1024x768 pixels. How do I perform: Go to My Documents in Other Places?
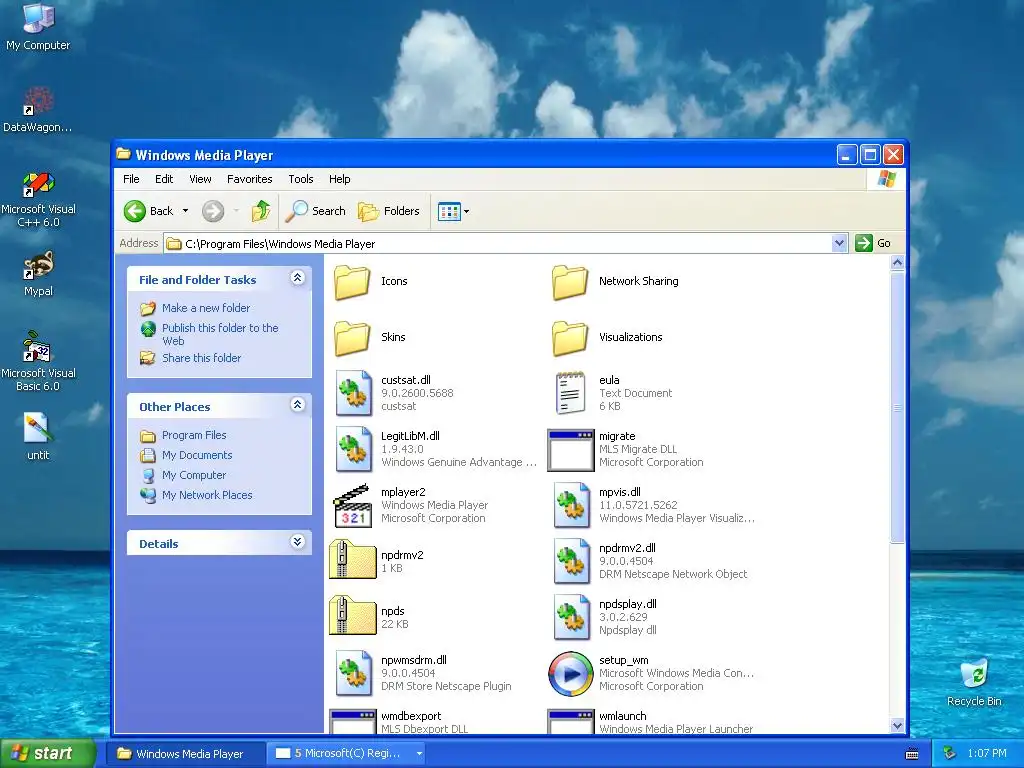pos(197,455)
